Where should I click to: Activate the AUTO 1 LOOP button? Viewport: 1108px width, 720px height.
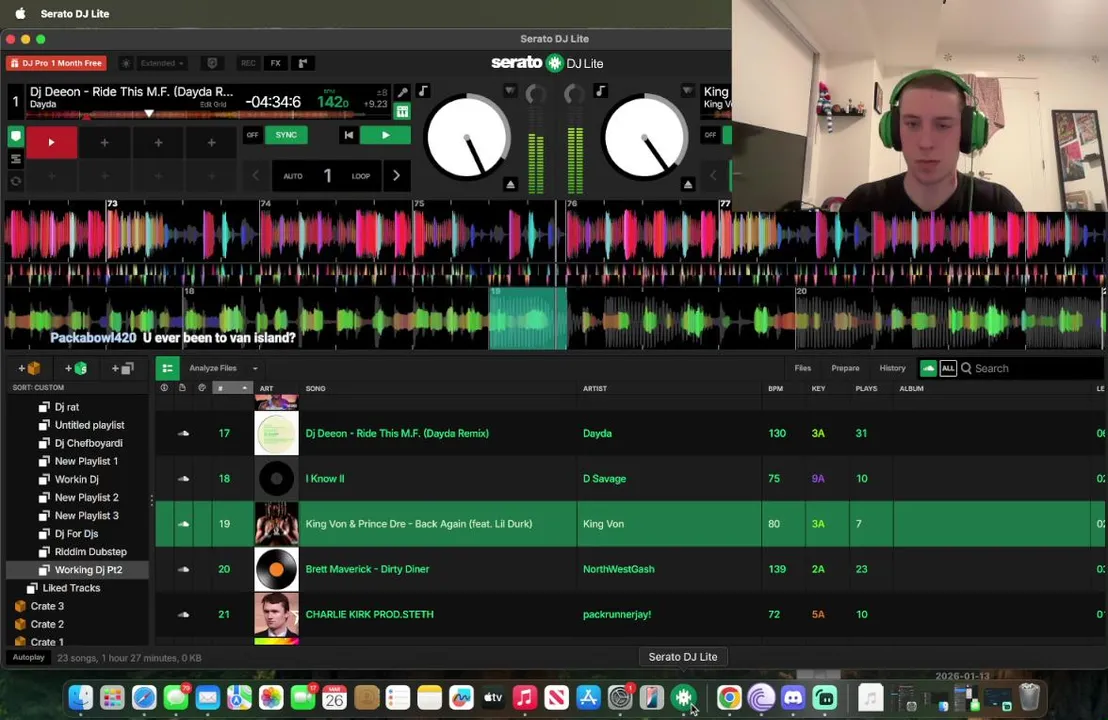(x=327, y=176)
